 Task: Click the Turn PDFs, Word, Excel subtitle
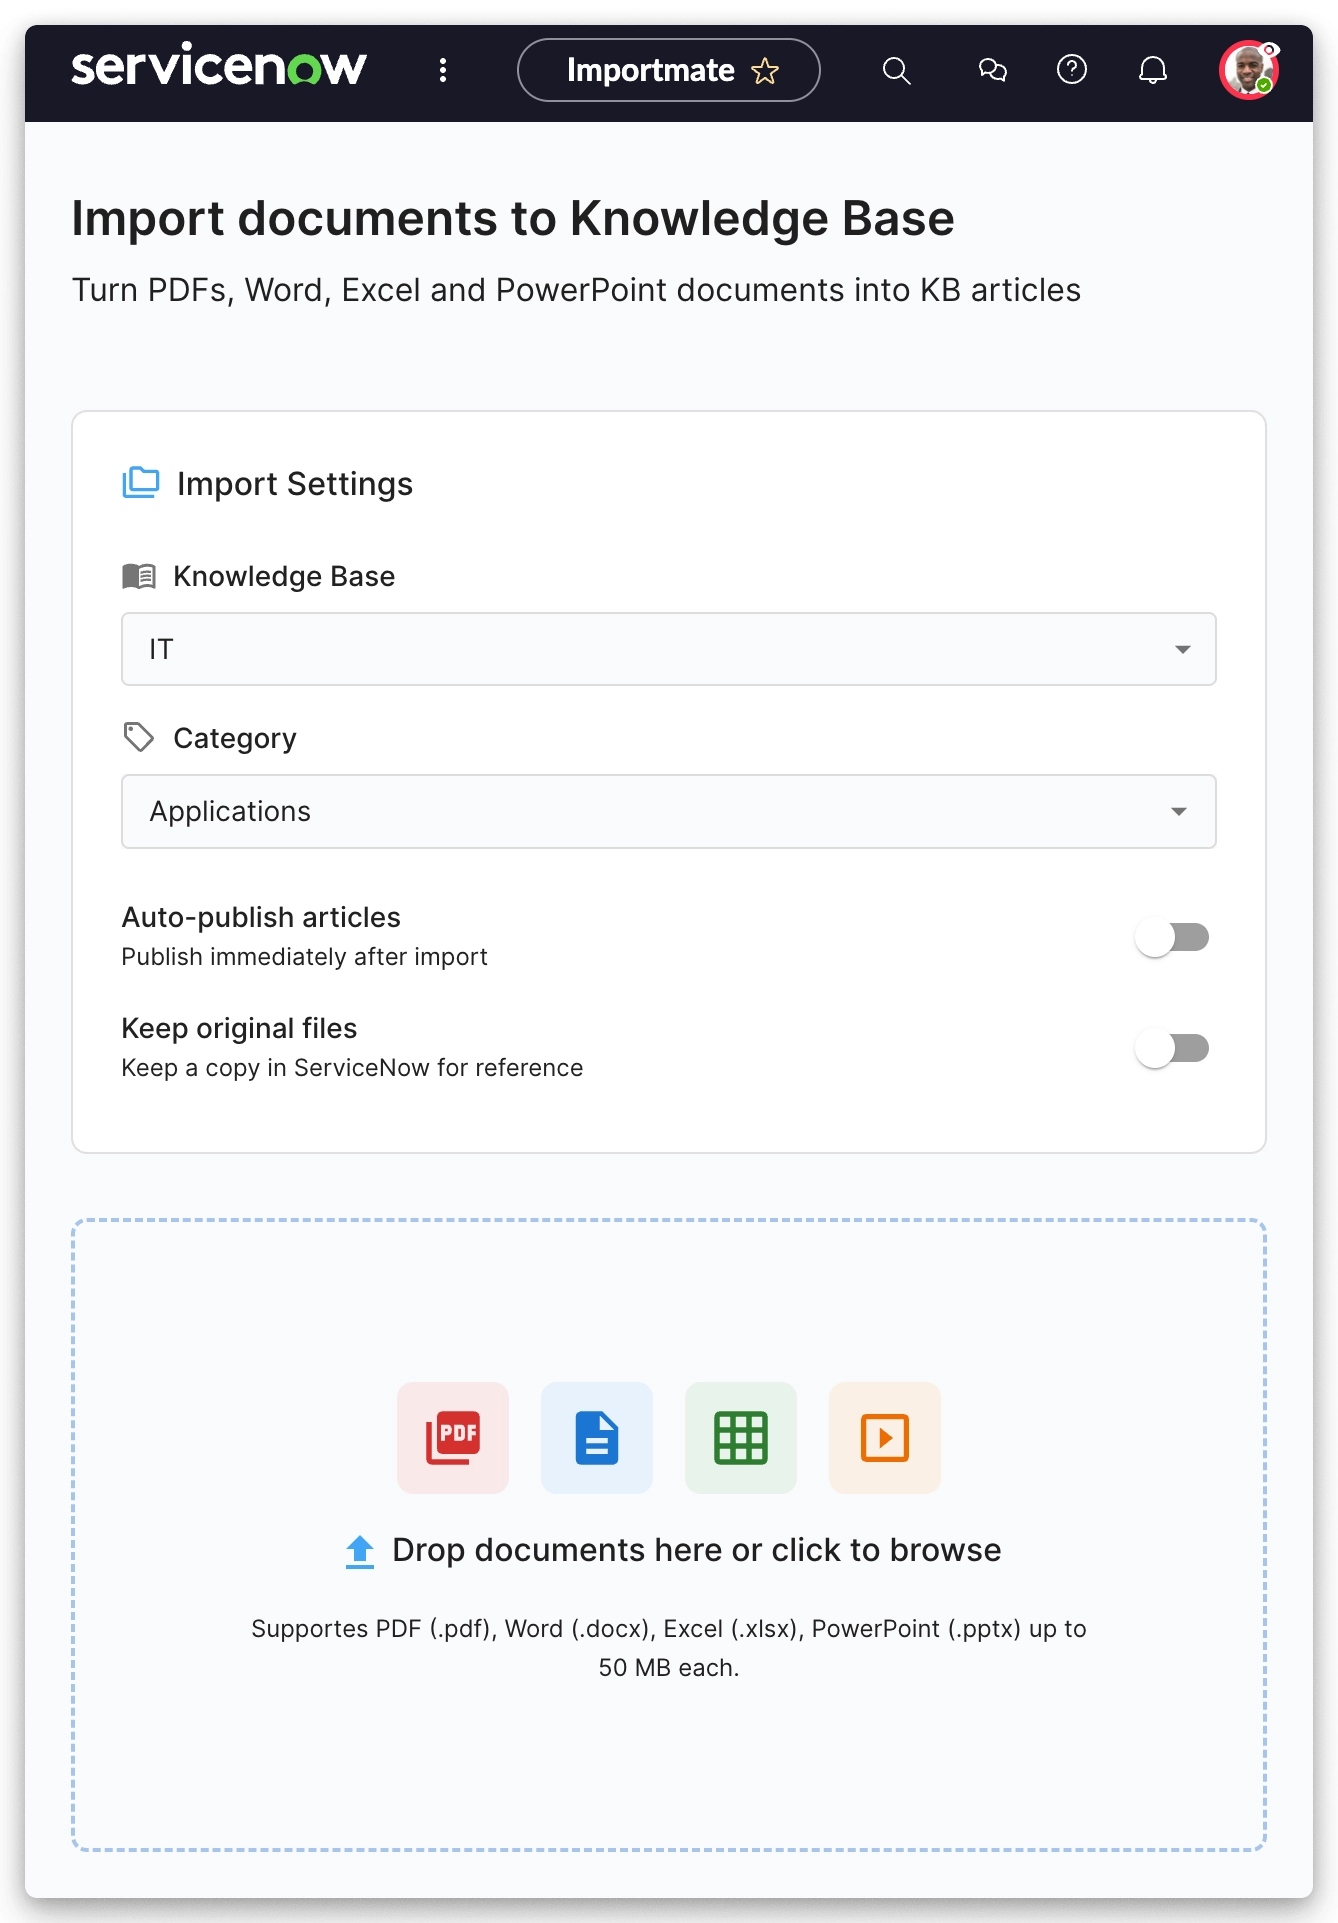(576, 290)
